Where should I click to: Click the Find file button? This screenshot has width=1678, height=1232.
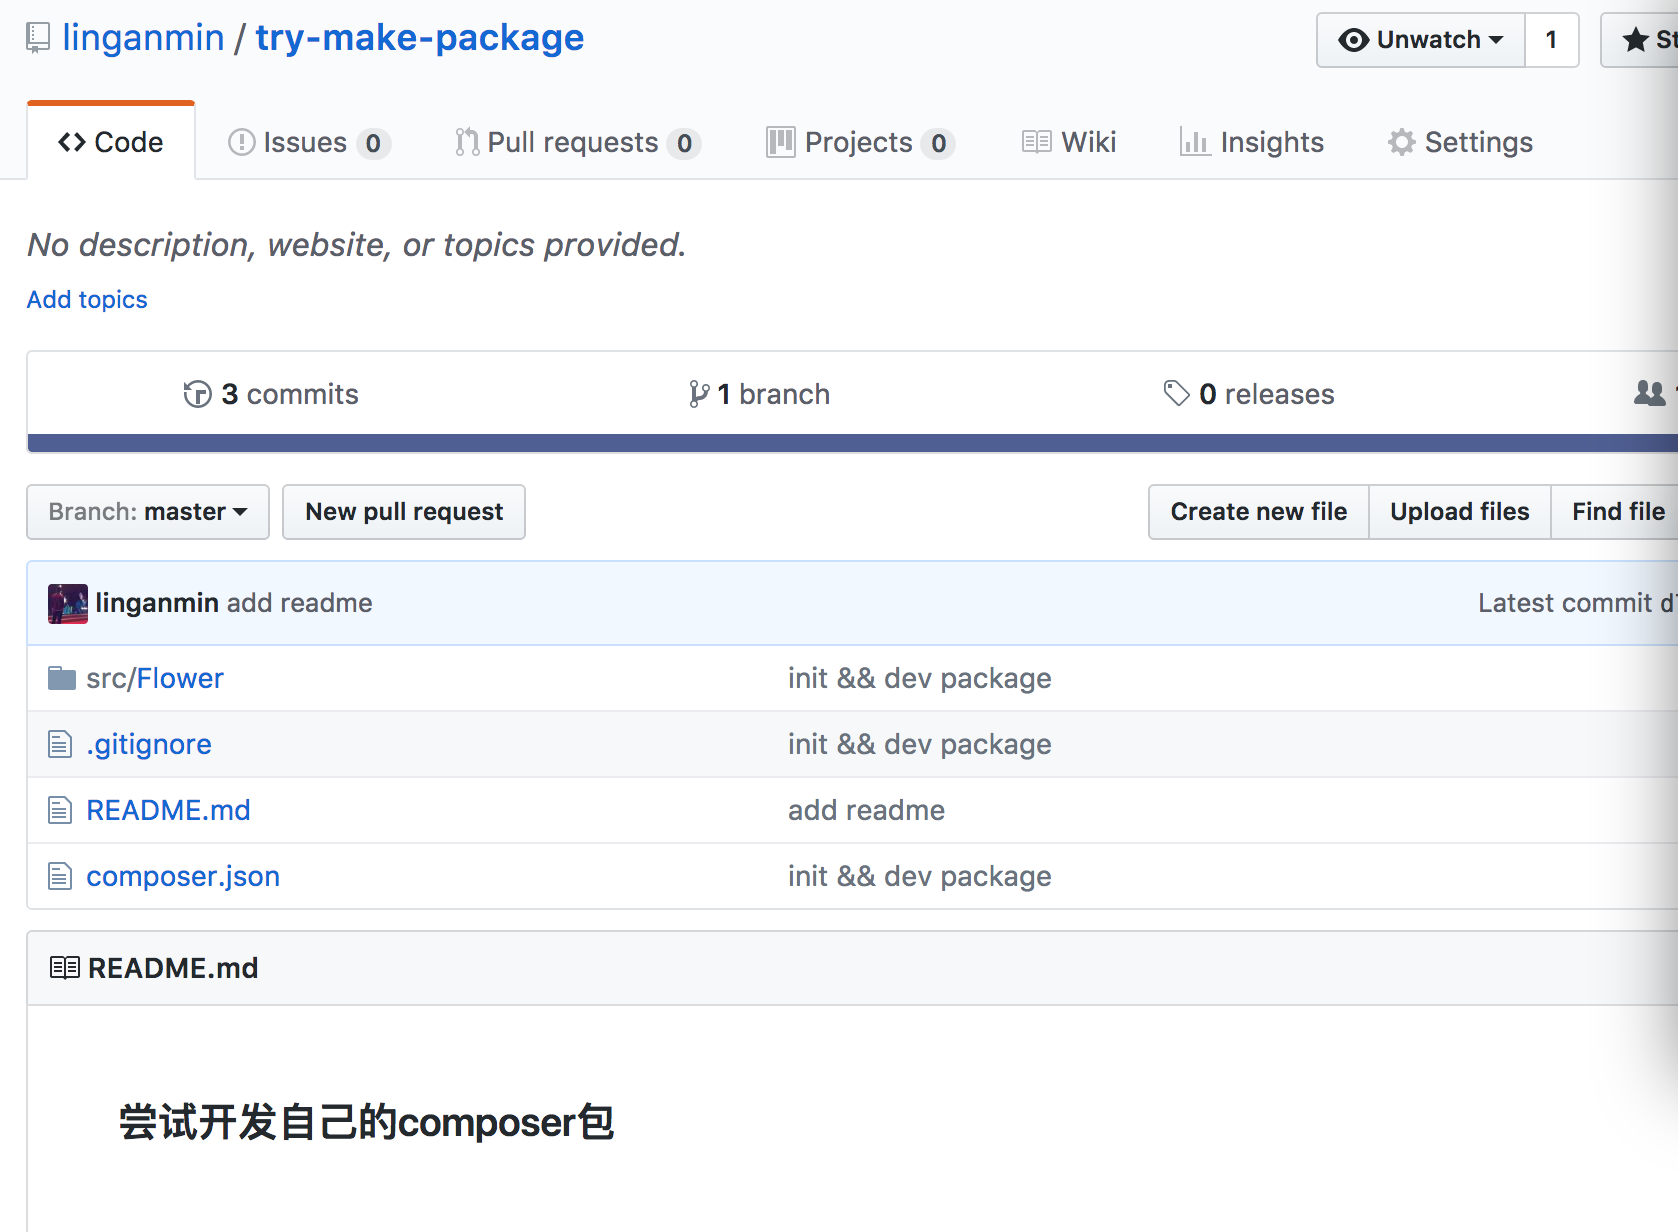tap(1615, 512)
